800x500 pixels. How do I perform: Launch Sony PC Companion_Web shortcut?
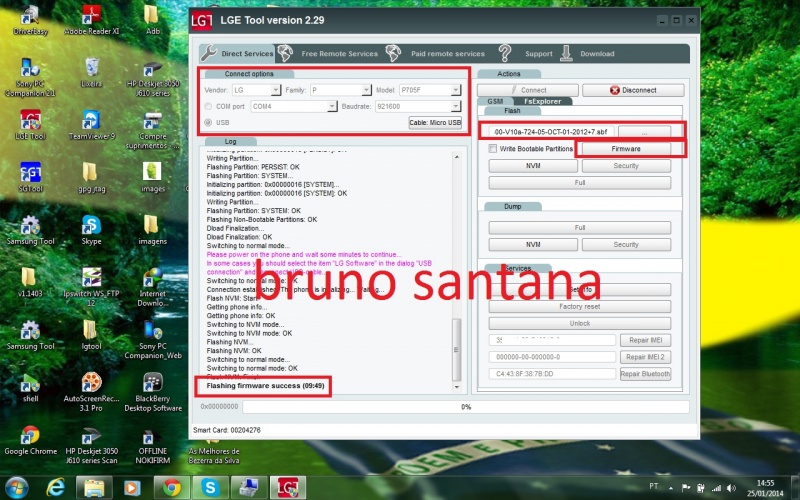click(x=153, y=340)
